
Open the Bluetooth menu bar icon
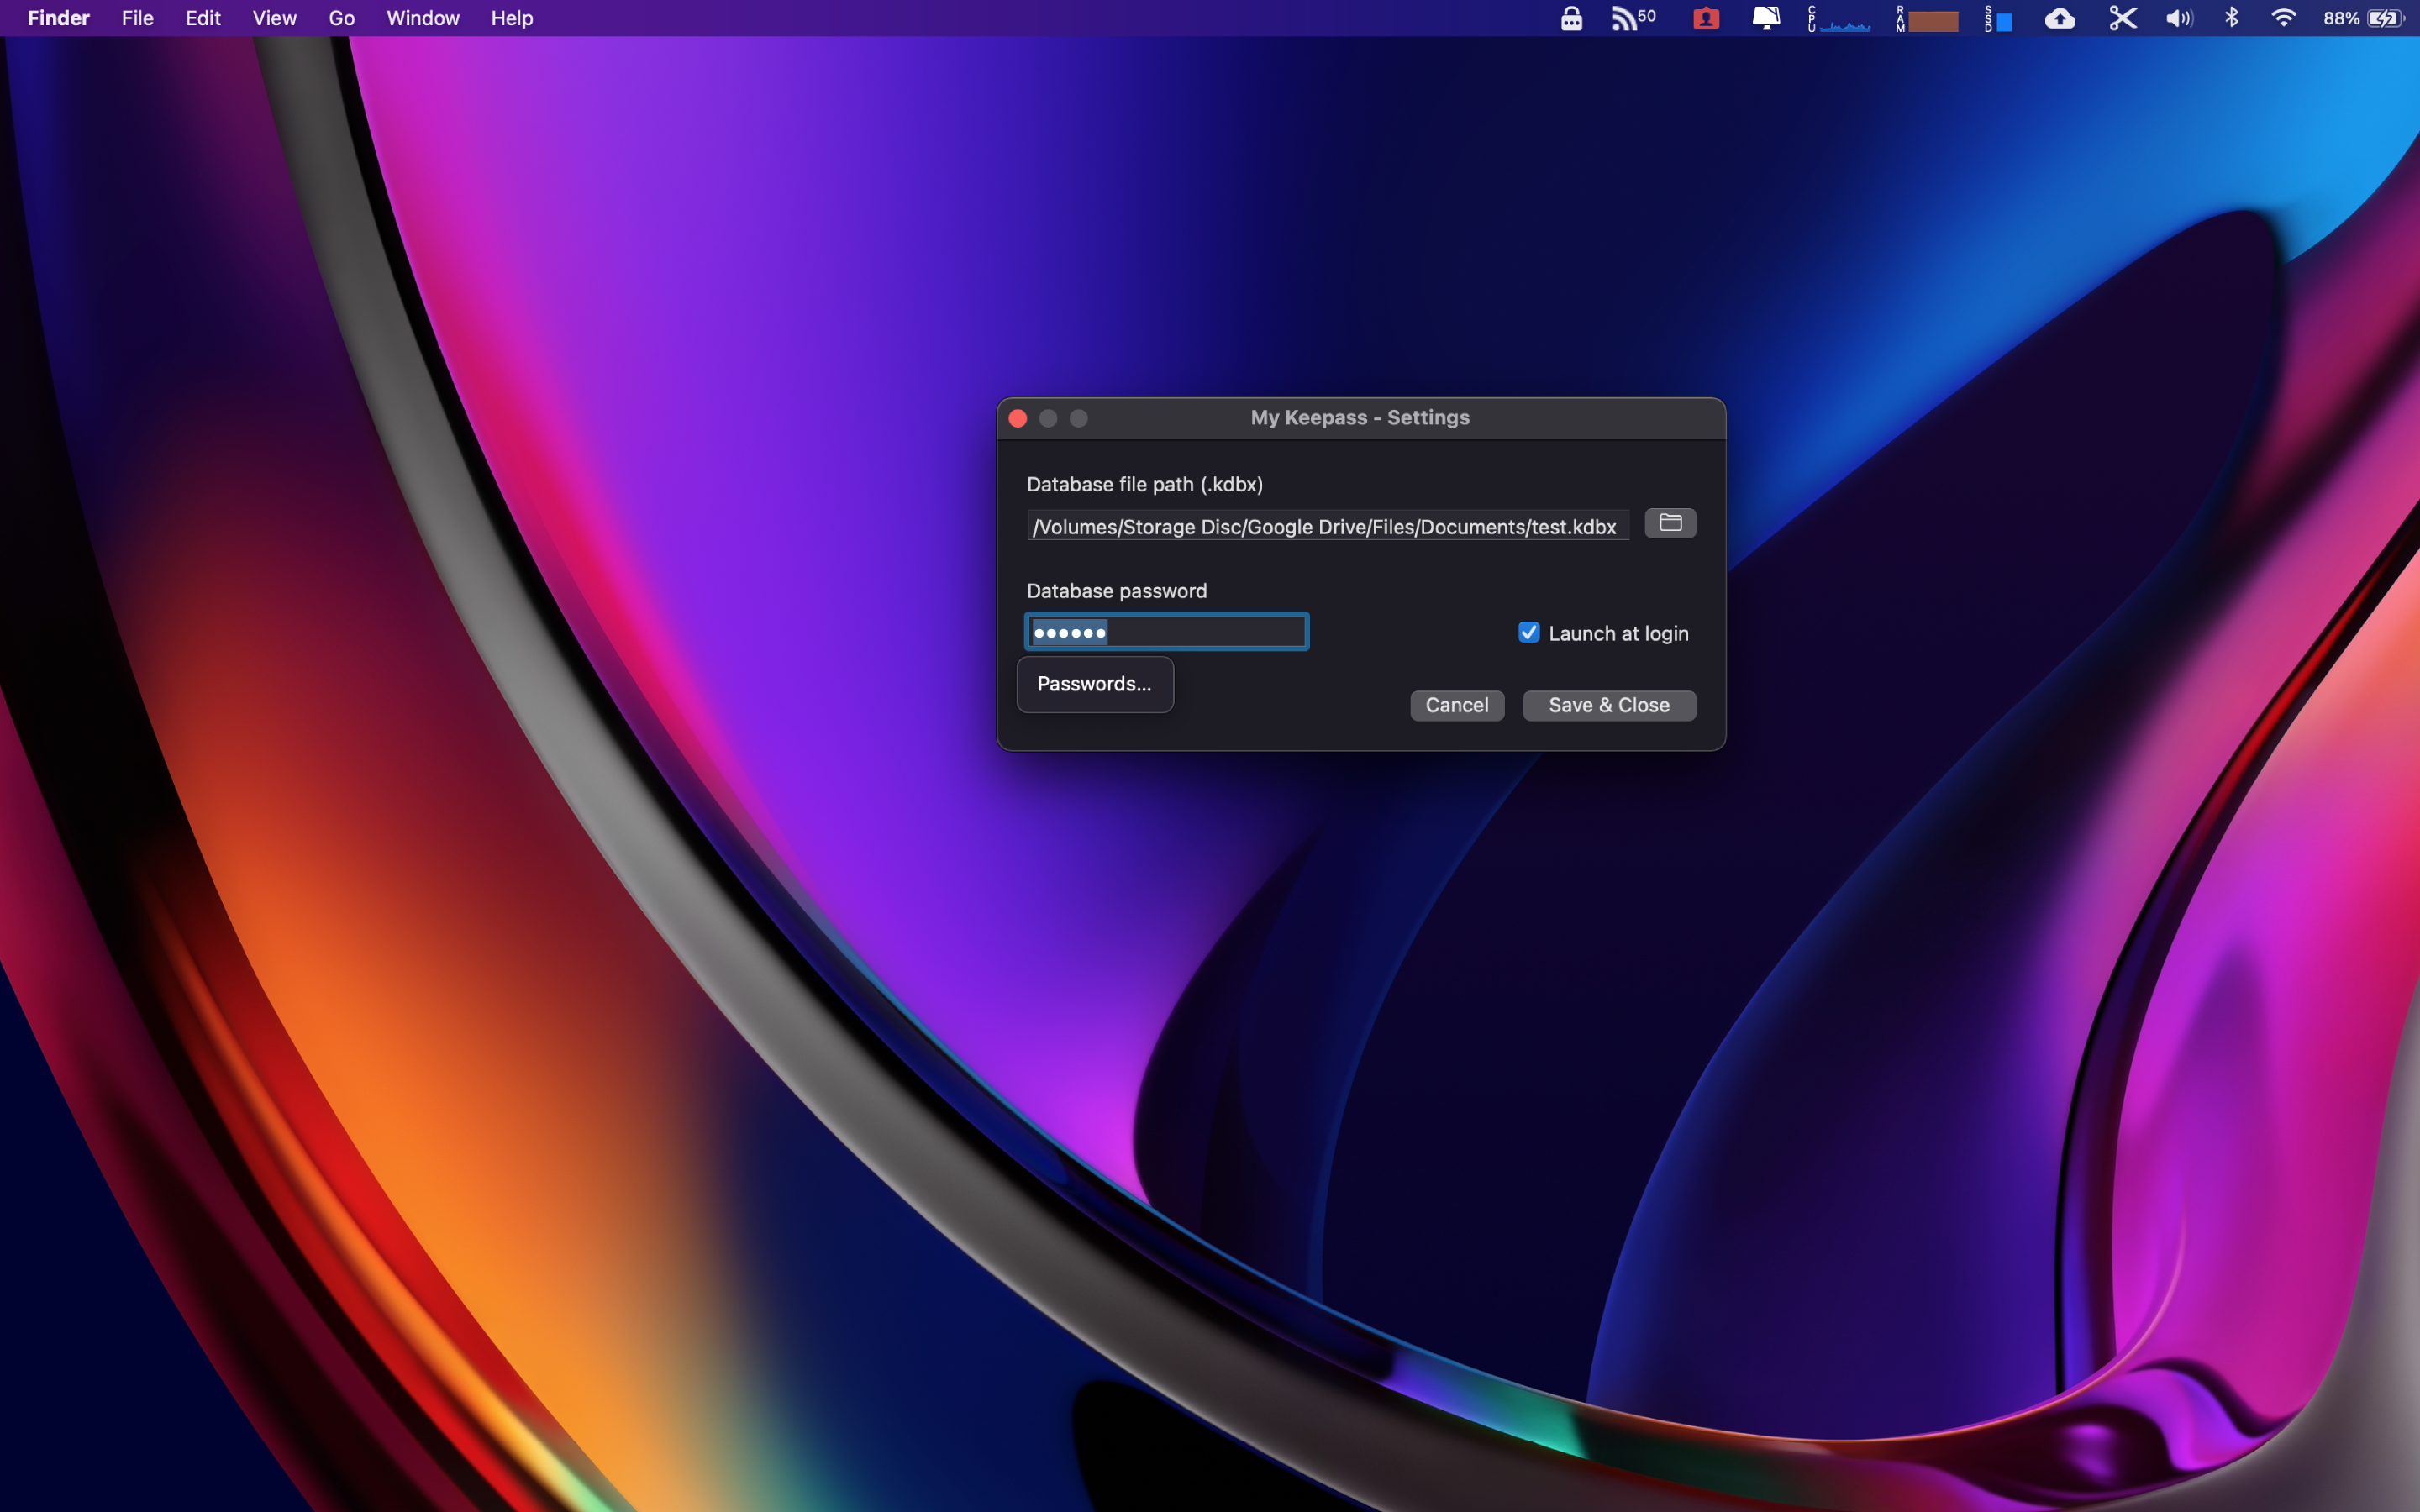pyautogui.click(x=2231, y=18)
